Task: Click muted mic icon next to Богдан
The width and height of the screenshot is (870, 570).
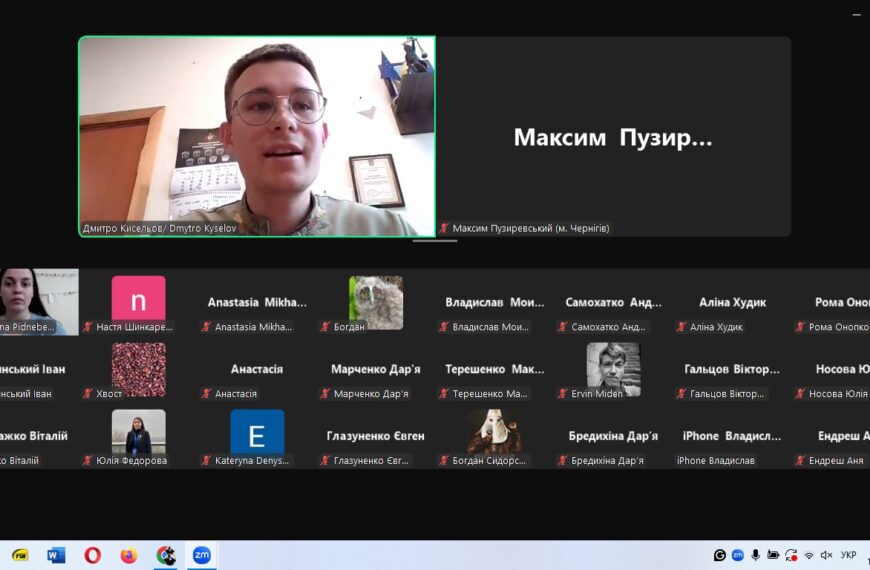Action: pyautogui.click(x=325, y=327)
